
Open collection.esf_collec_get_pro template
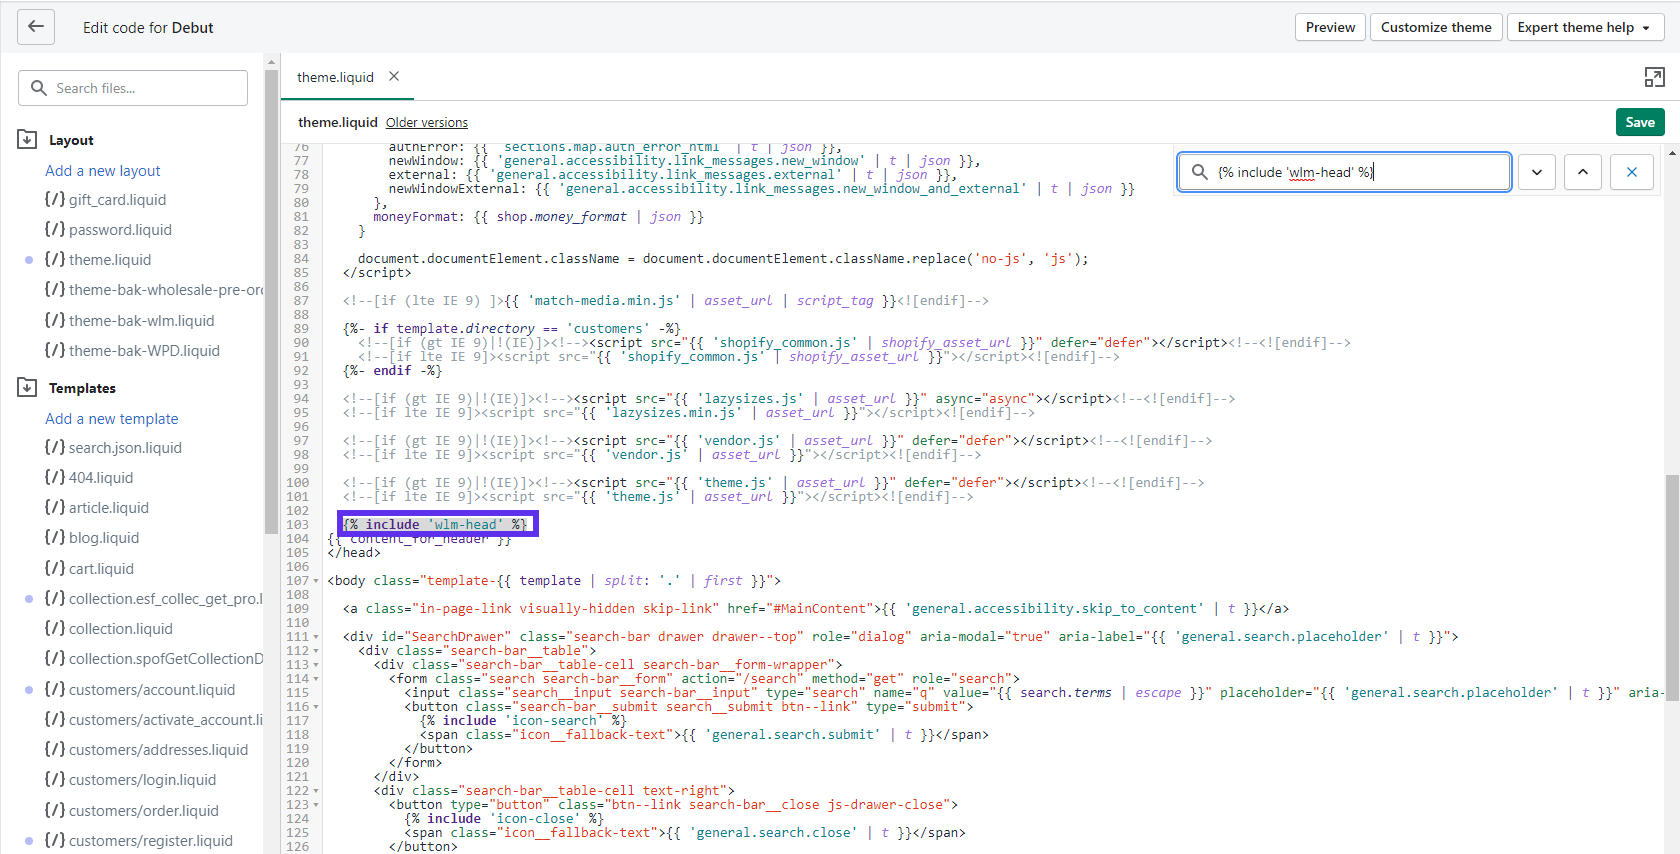(154, 599)
